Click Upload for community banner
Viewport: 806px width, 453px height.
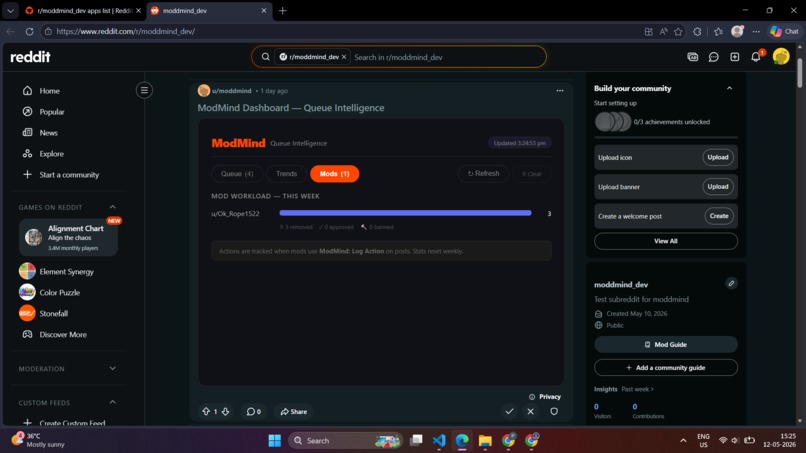(x=718, y=187)
